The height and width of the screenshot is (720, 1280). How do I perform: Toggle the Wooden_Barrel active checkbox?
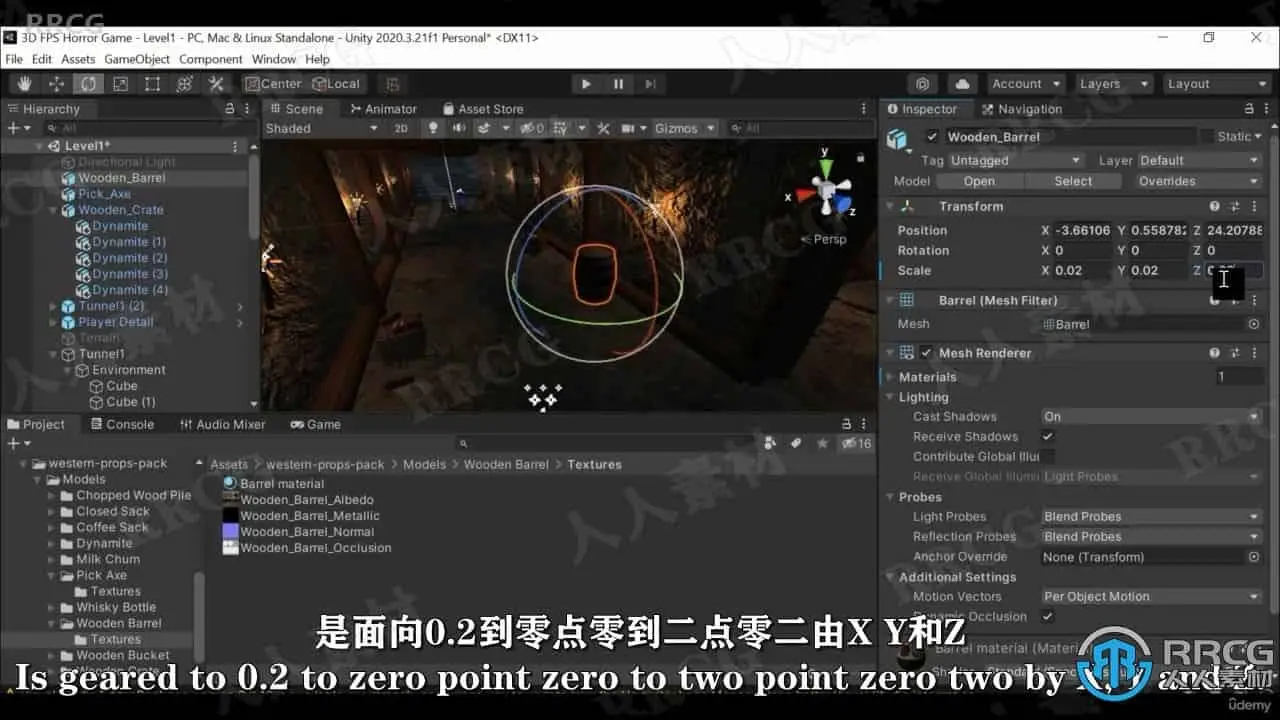[x=933, y=137]
